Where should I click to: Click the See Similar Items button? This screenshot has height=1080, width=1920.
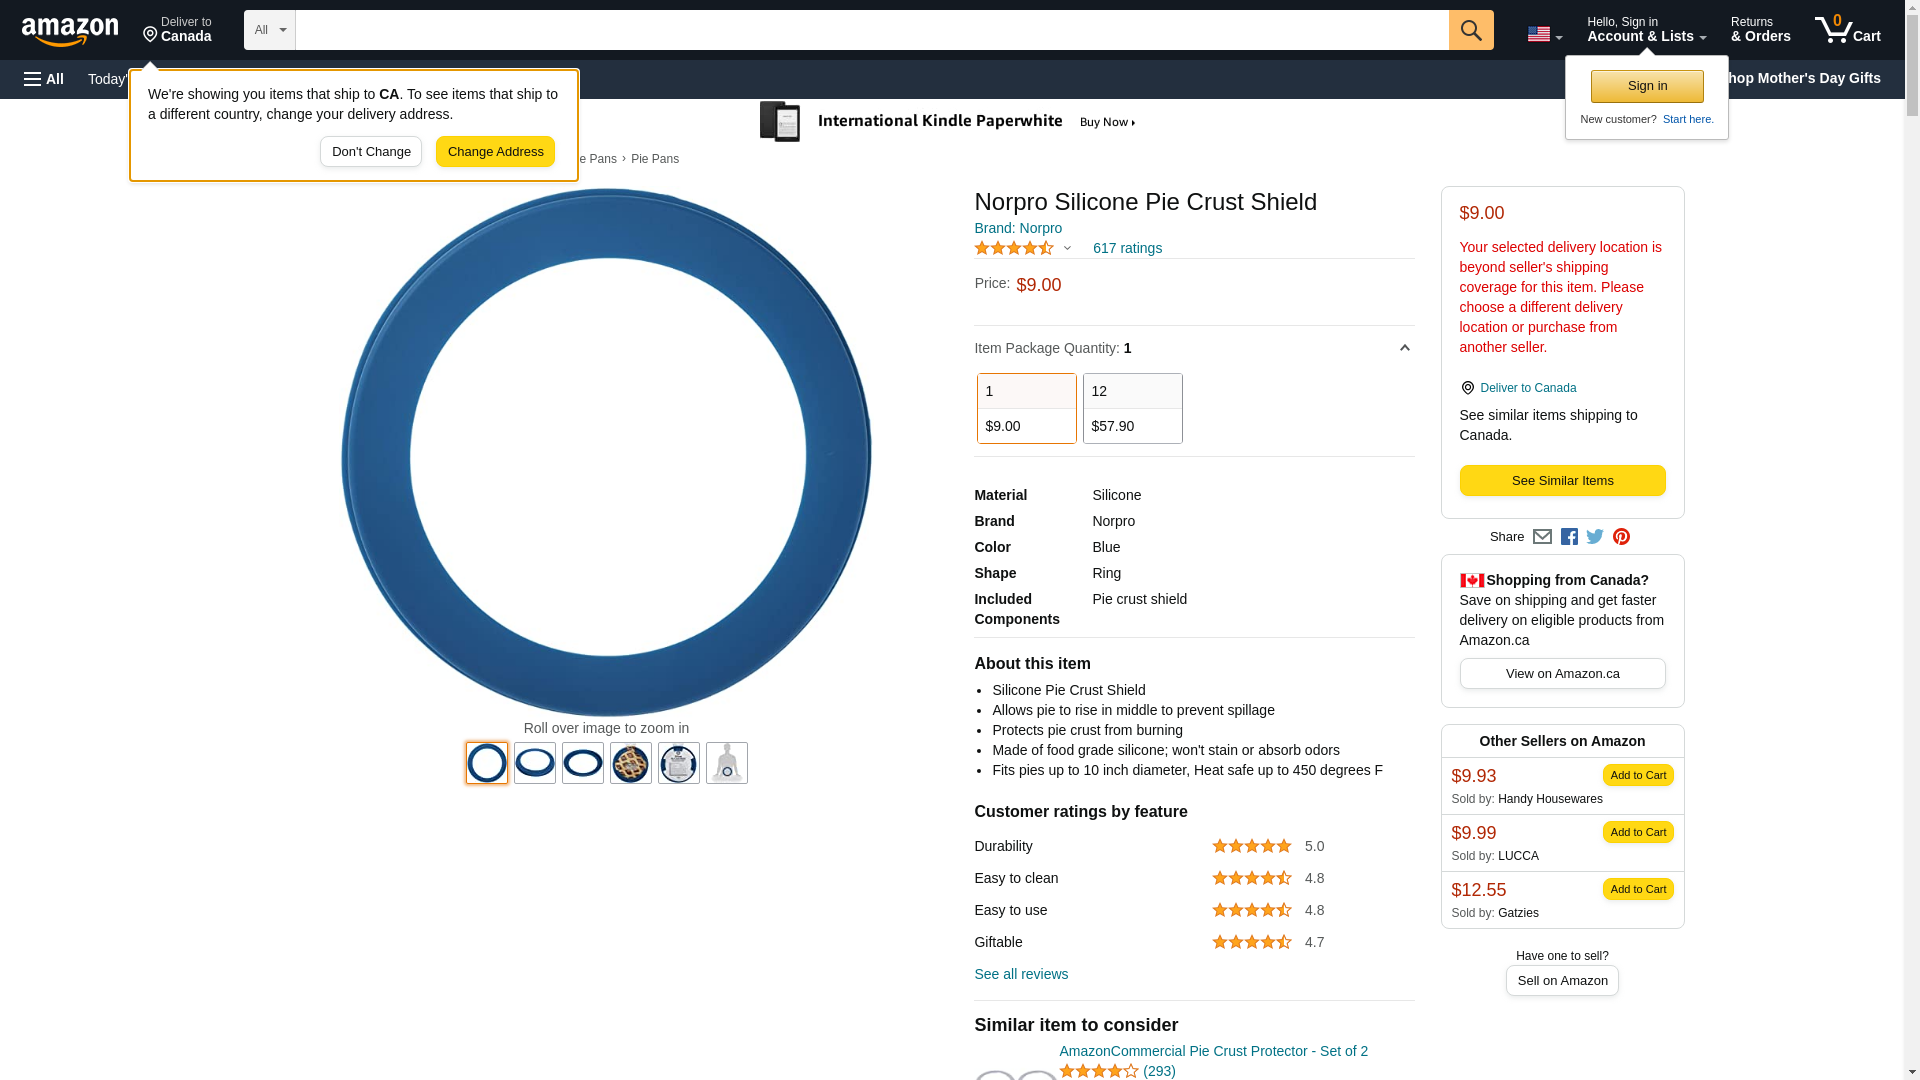click(1562, 481)
